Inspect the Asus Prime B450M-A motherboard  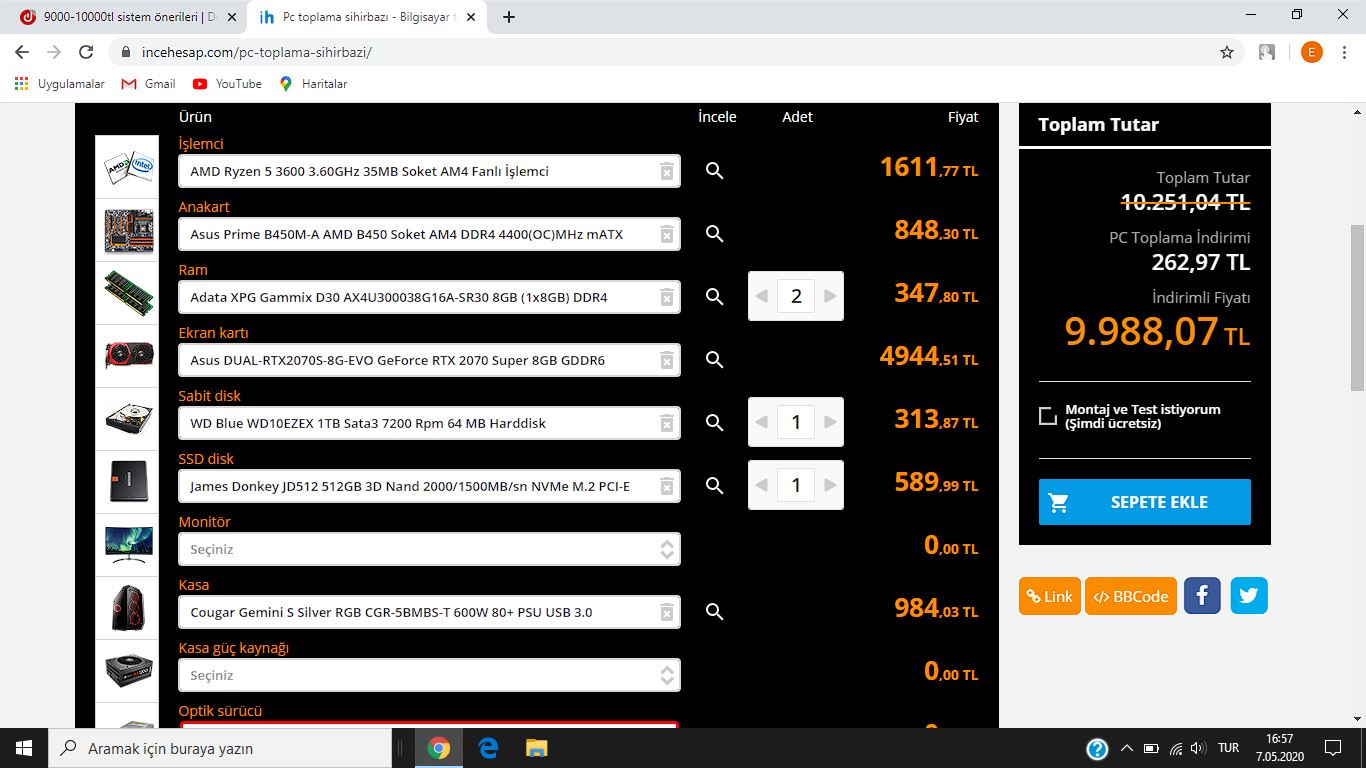[x=714, y=234]
